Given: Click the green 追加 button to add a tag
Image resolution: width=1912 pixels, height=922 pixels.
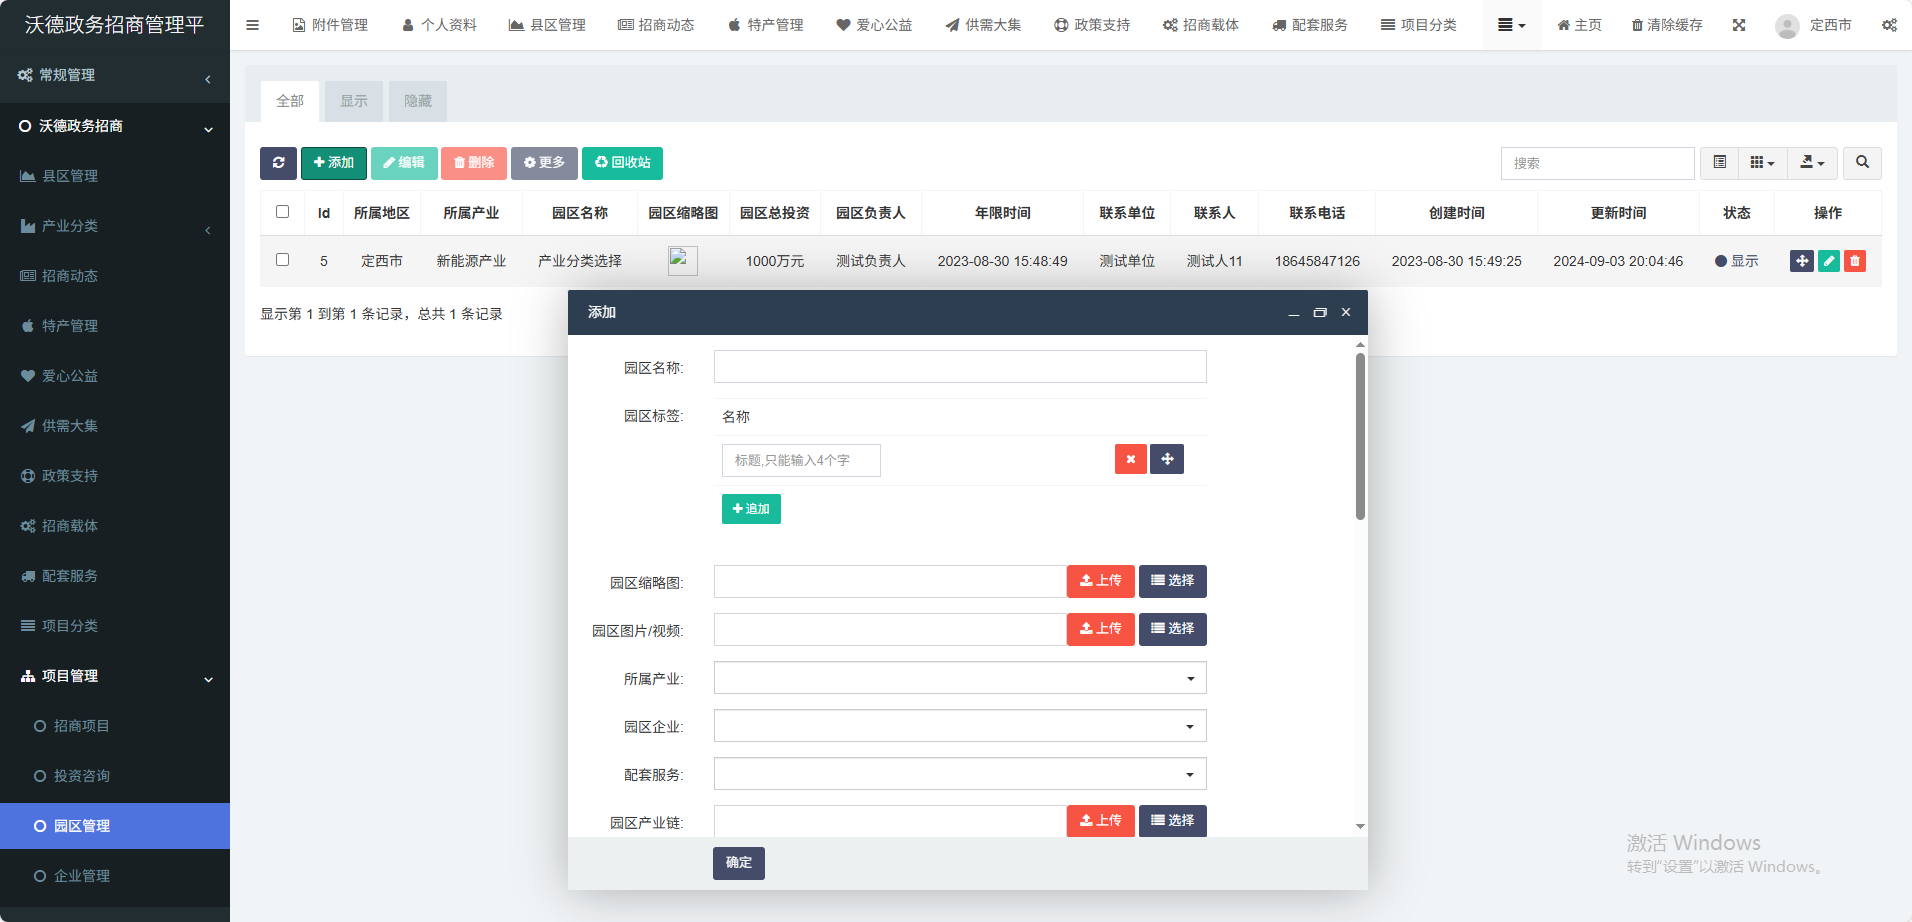Looking at the screenshot, I should point(751,509).
